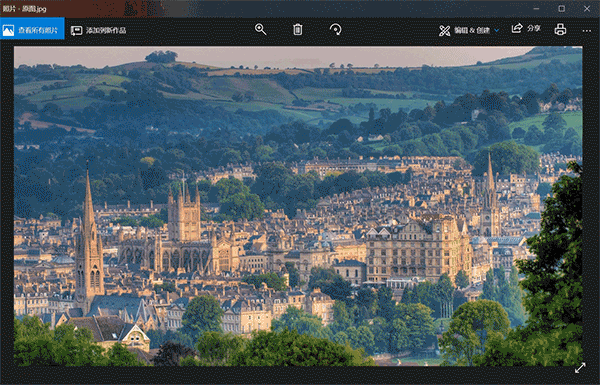Rotate the photo using rotate icon
600x385 pixels.
coord(336,29)
